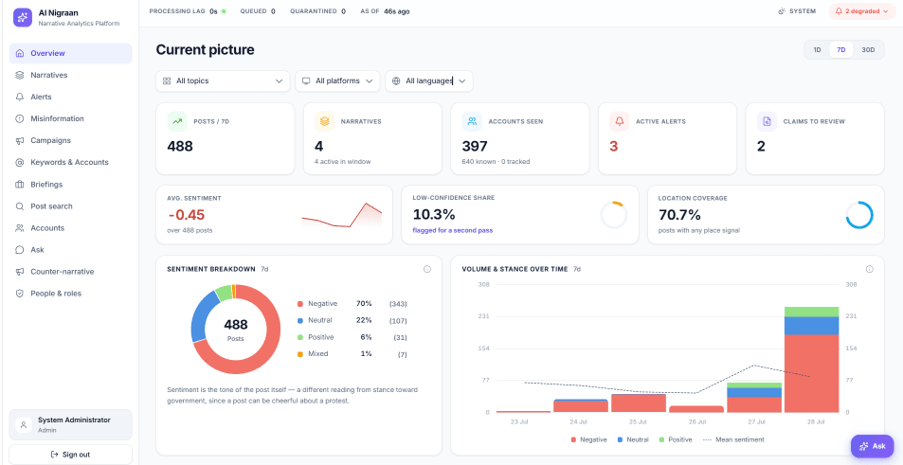Click the Post search magnifier icon

click(x=20, y=206)
